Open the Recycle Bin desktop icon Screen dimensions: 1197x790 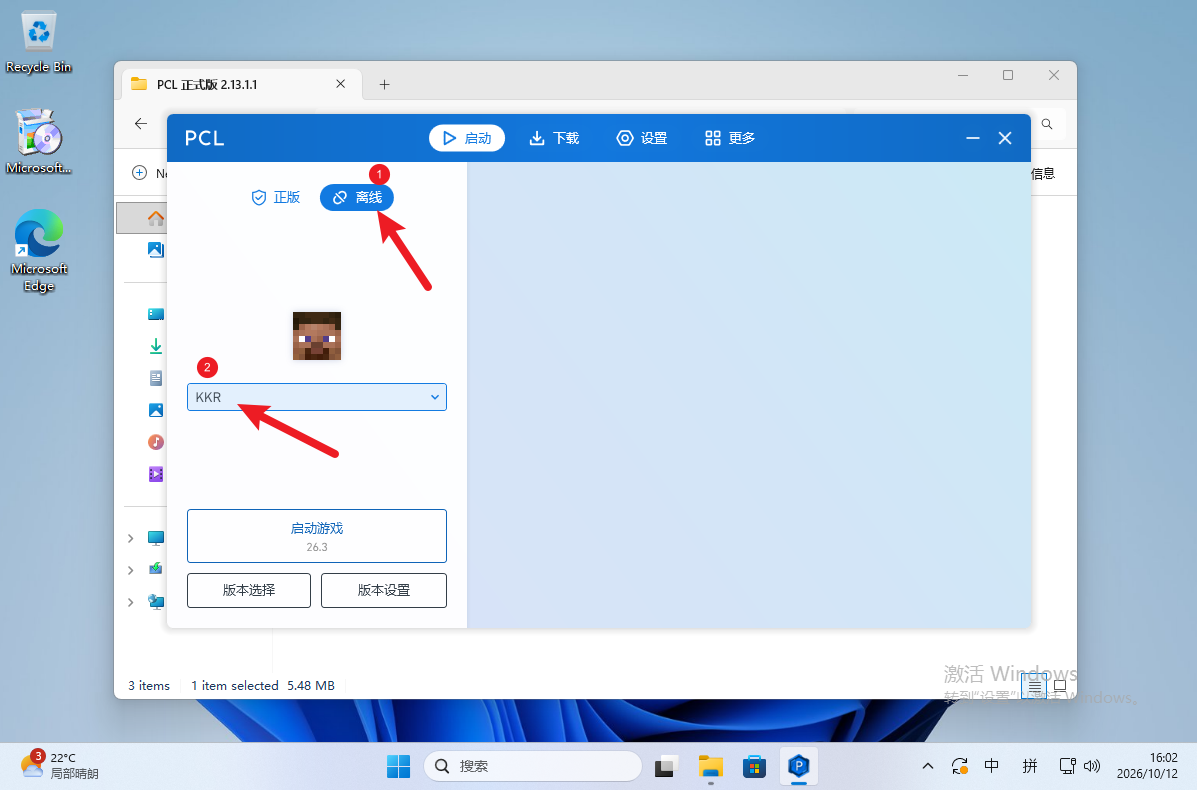(x=38, y=43)
